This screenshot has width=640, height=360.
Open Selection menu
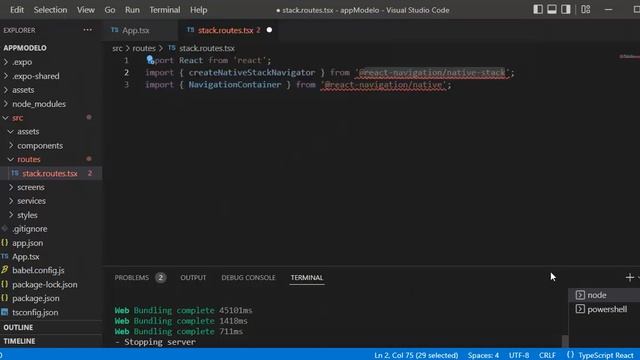pyautogui.click(x=50, y=10)
